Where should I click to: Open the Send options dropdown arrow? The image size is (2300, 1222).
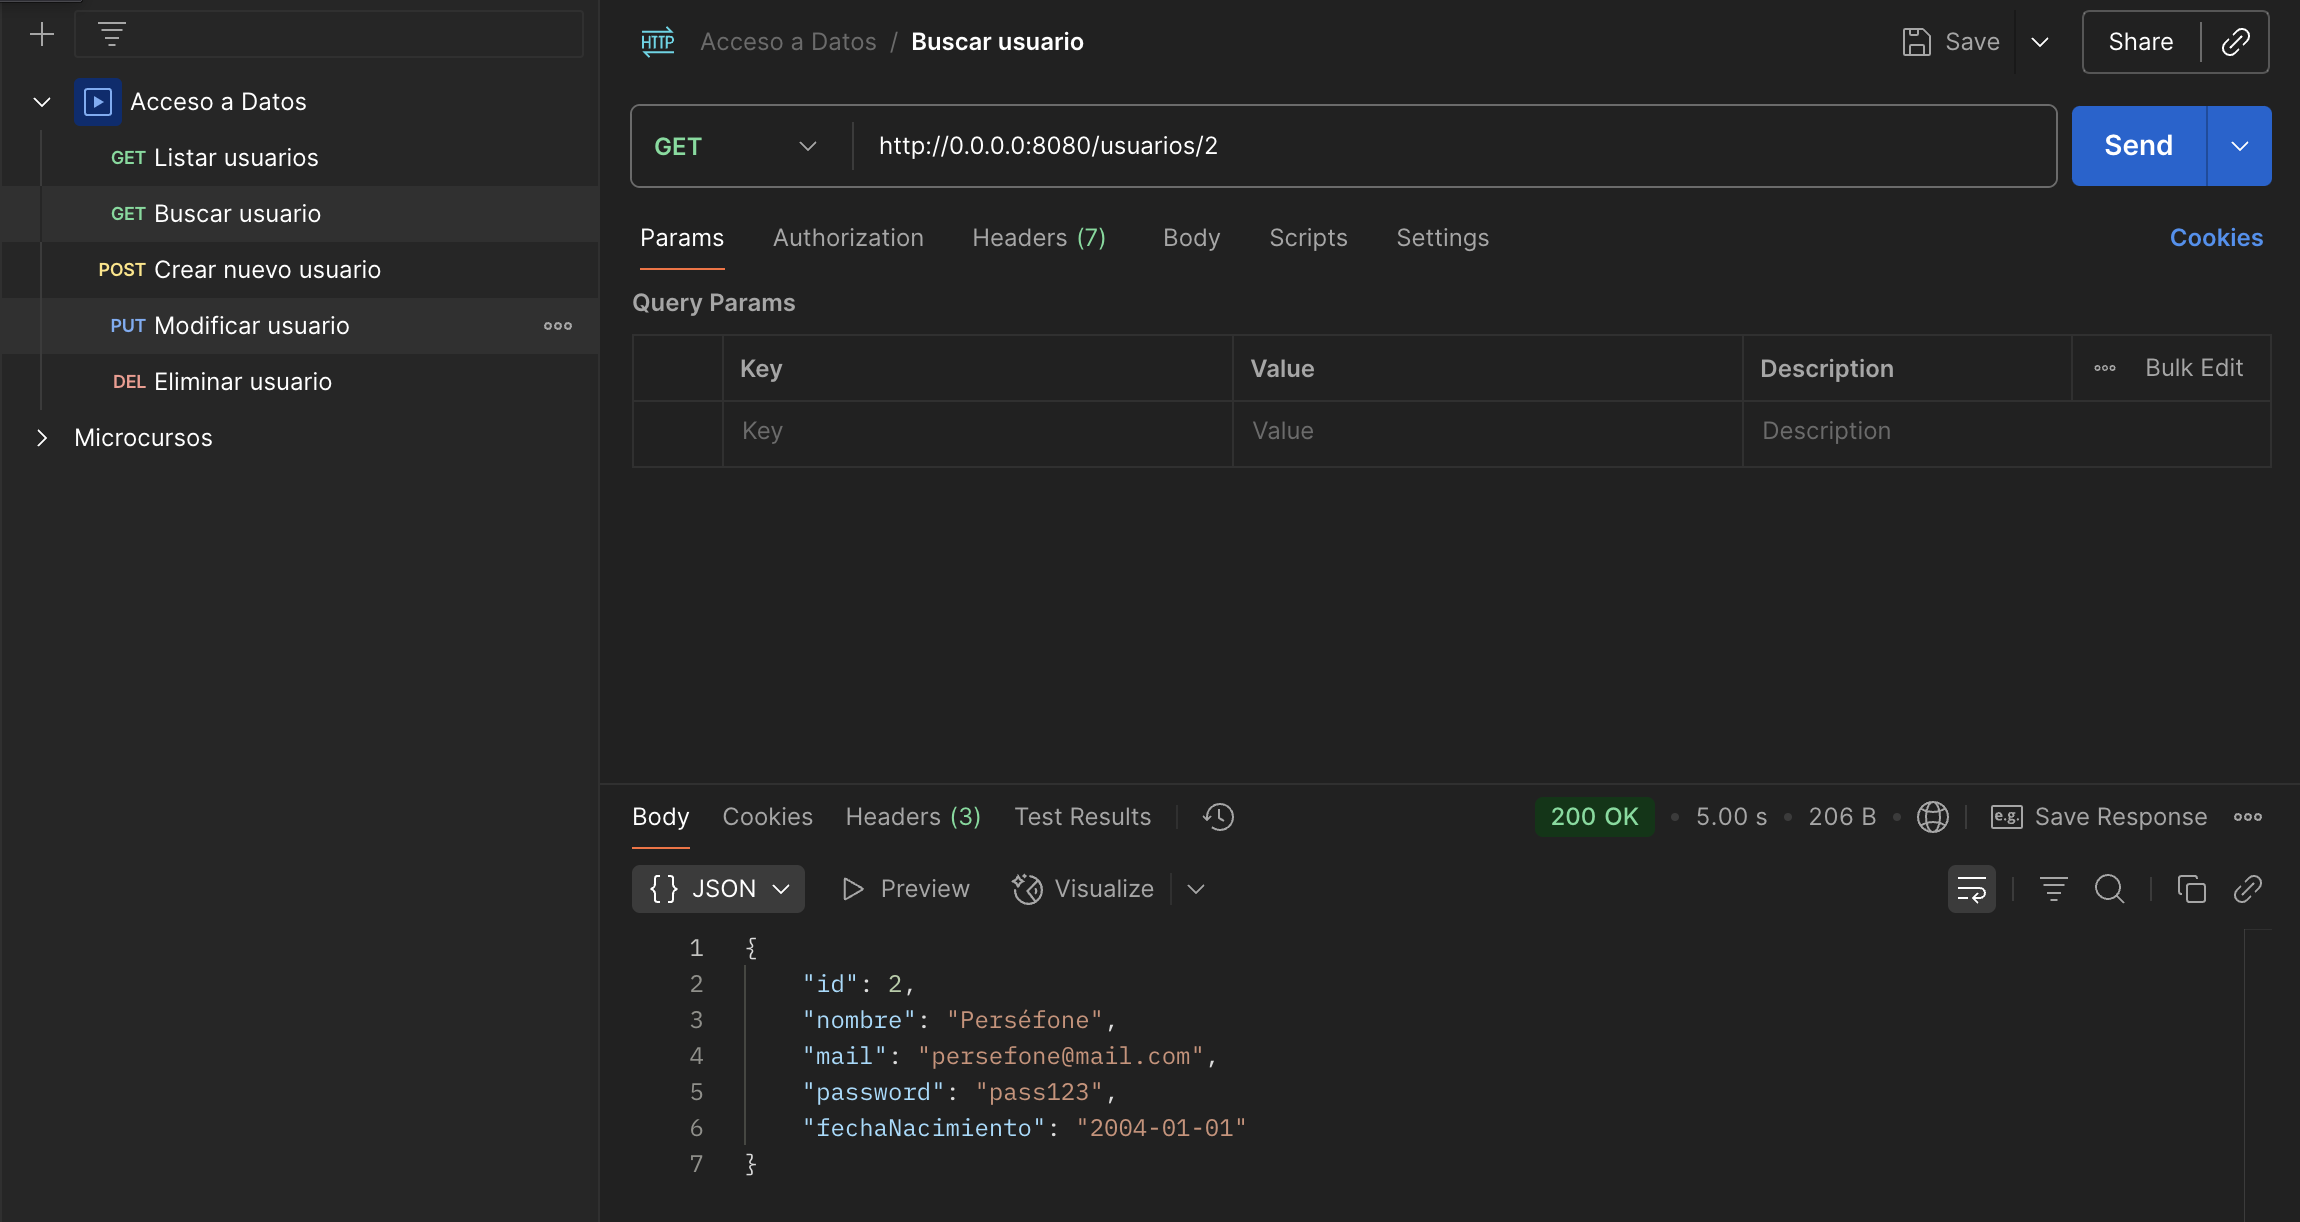[x=2240, y=146]
